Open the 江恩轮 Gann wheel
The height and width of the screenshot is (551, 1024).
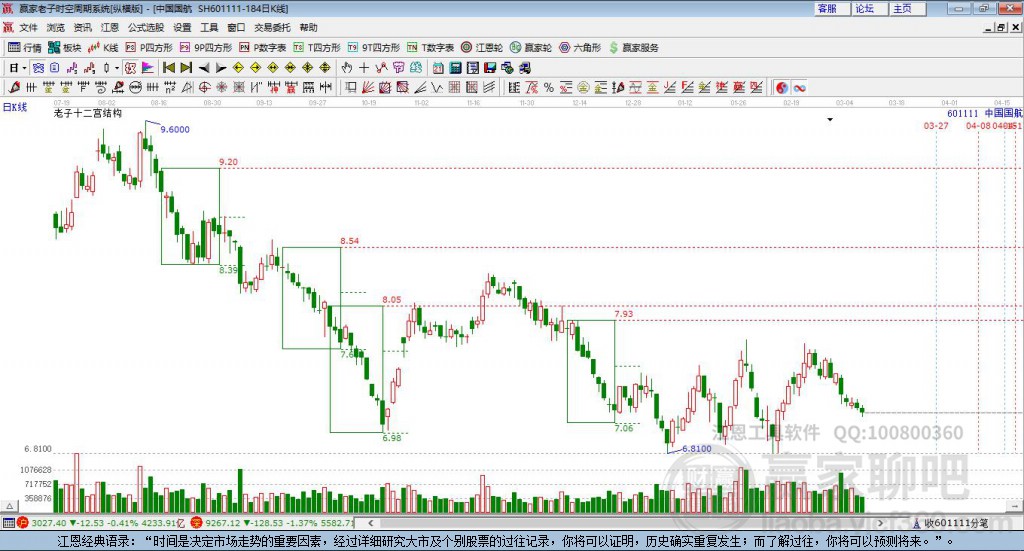(482, 48)
